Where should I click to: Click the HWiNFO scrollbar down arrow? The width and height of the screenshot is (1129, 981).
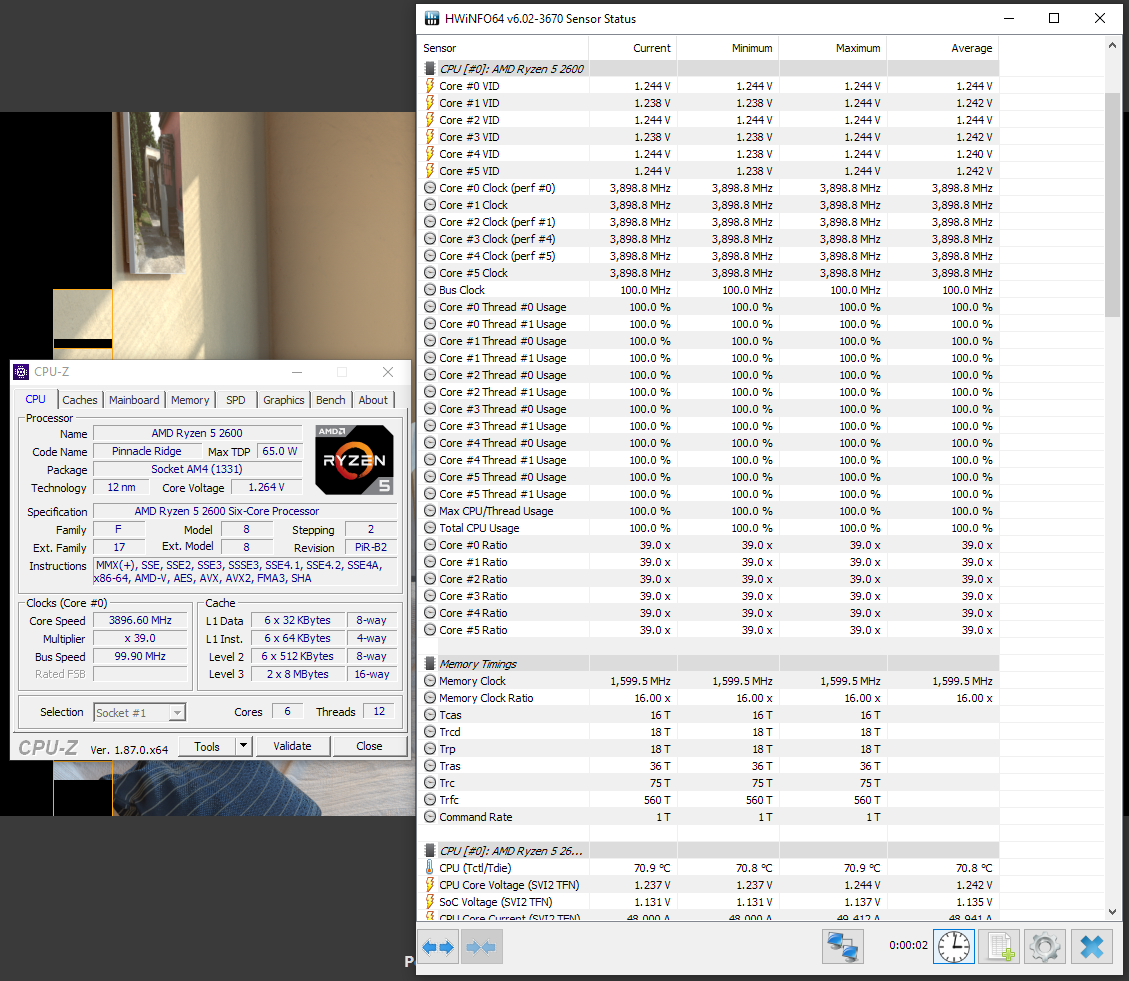point(1112,911)
